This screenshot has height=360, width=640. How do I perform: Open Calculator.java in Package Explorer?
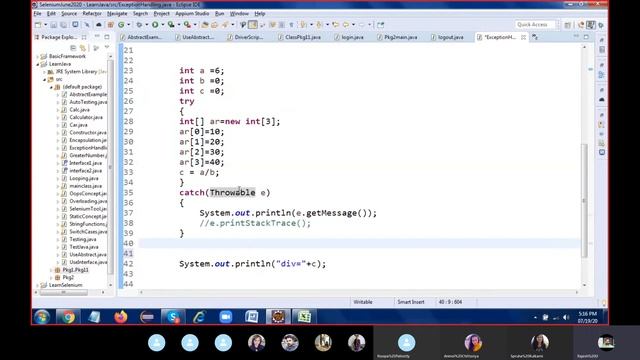(86, 117)
